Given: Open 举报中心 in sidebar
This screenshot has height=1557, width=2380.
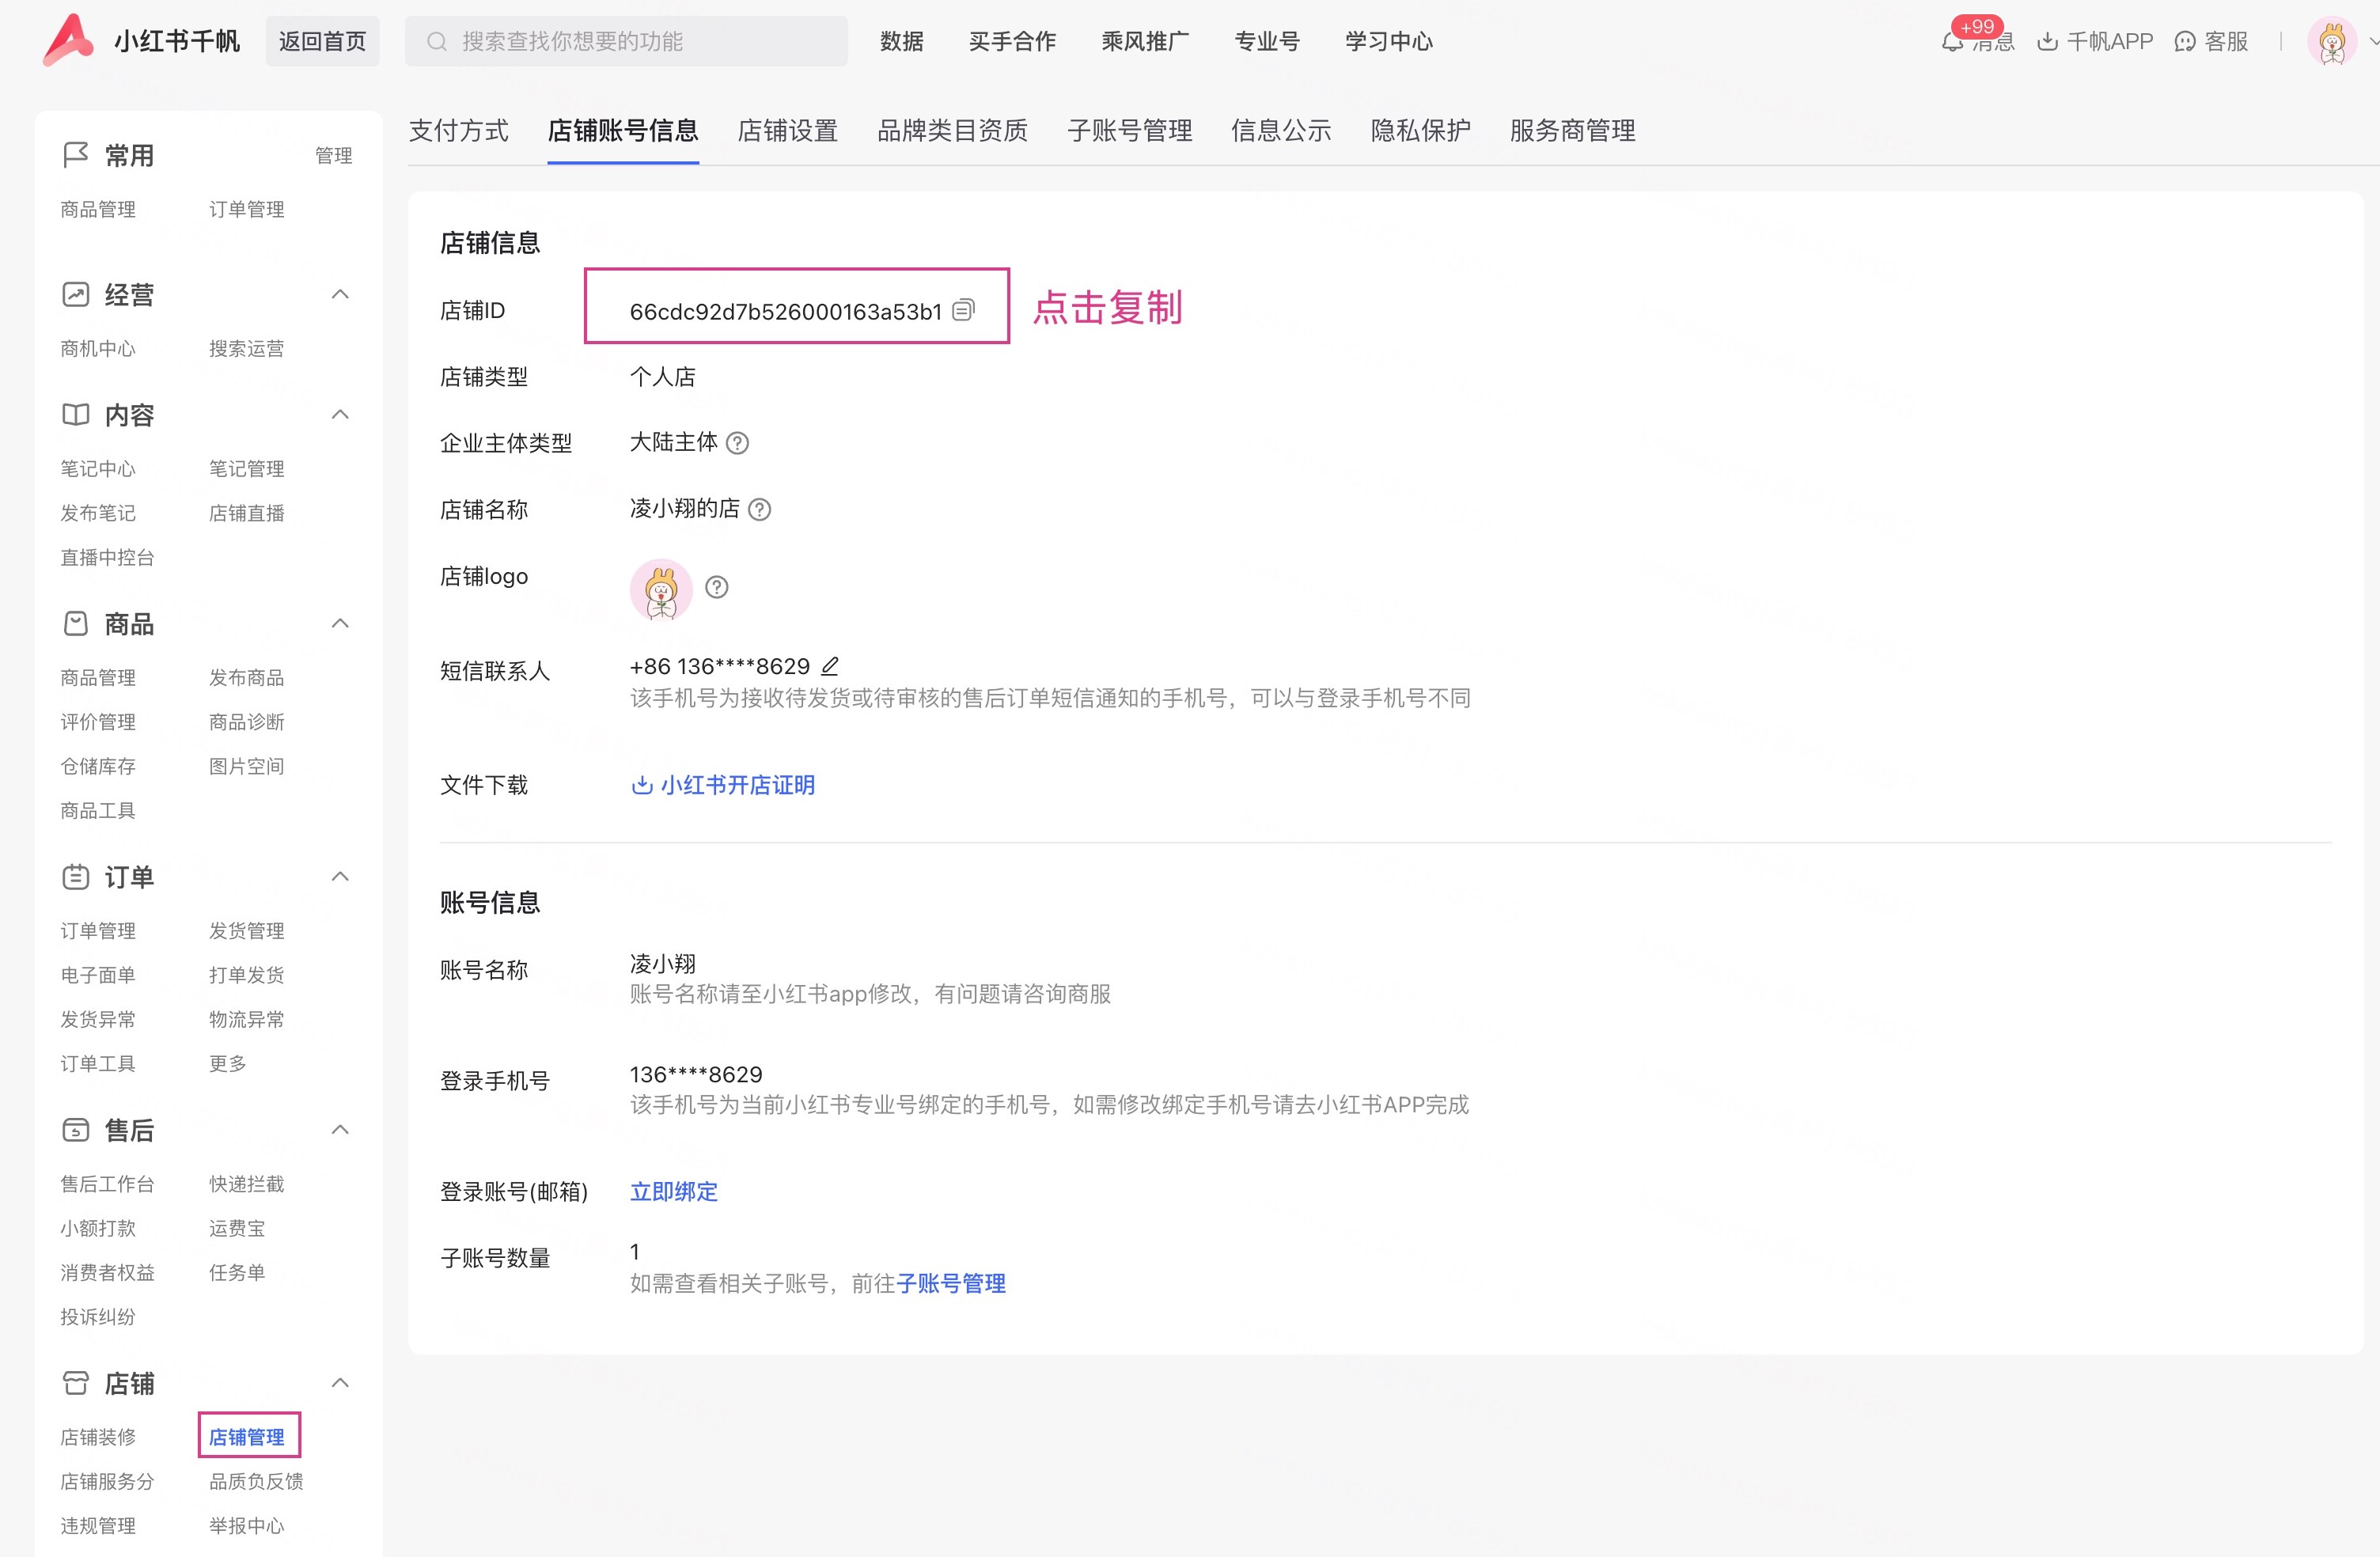Looking at the screenshot, I should point(247,1525).
